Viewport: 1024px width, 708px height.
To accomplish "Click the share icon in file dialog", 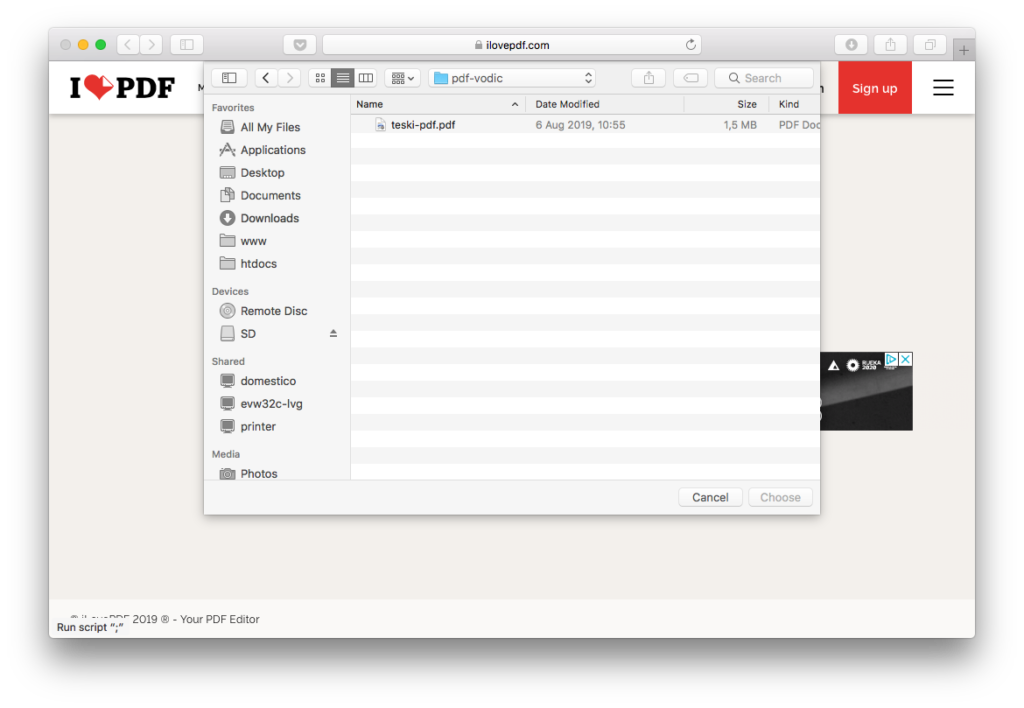I will tap(649, 78).
